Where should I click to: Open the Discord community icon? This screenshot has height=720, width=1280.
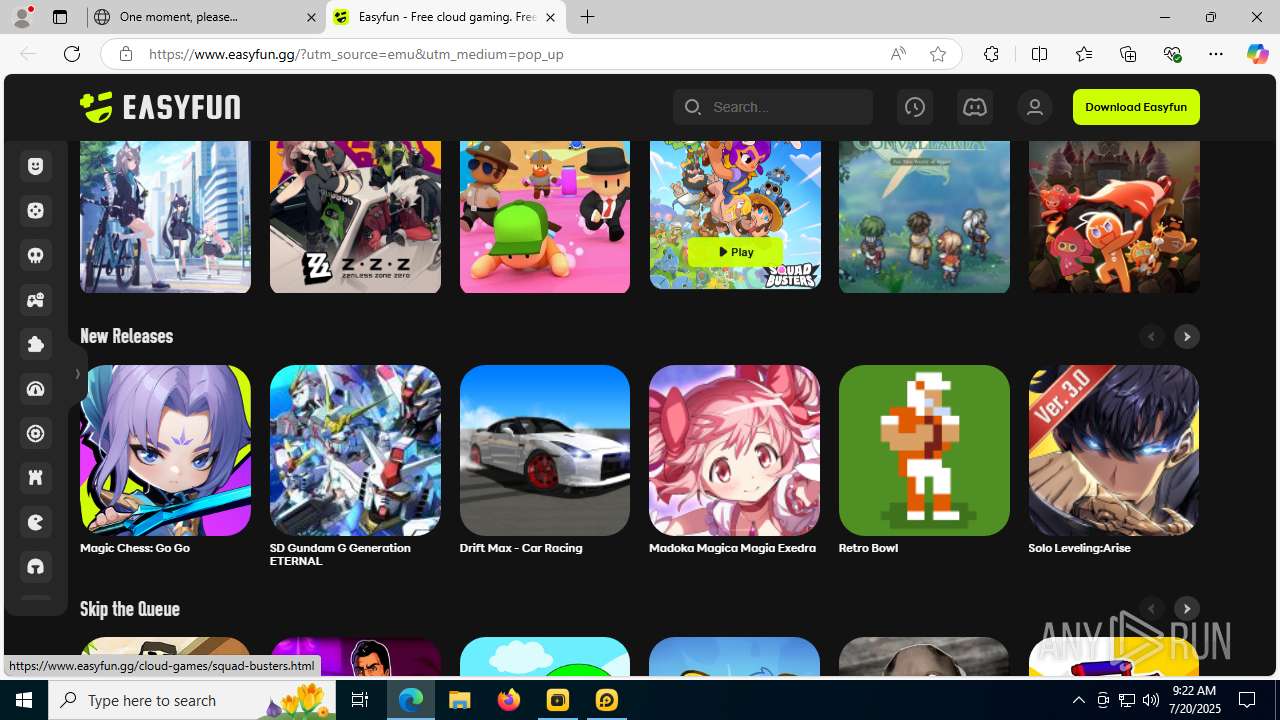point(974,107)
